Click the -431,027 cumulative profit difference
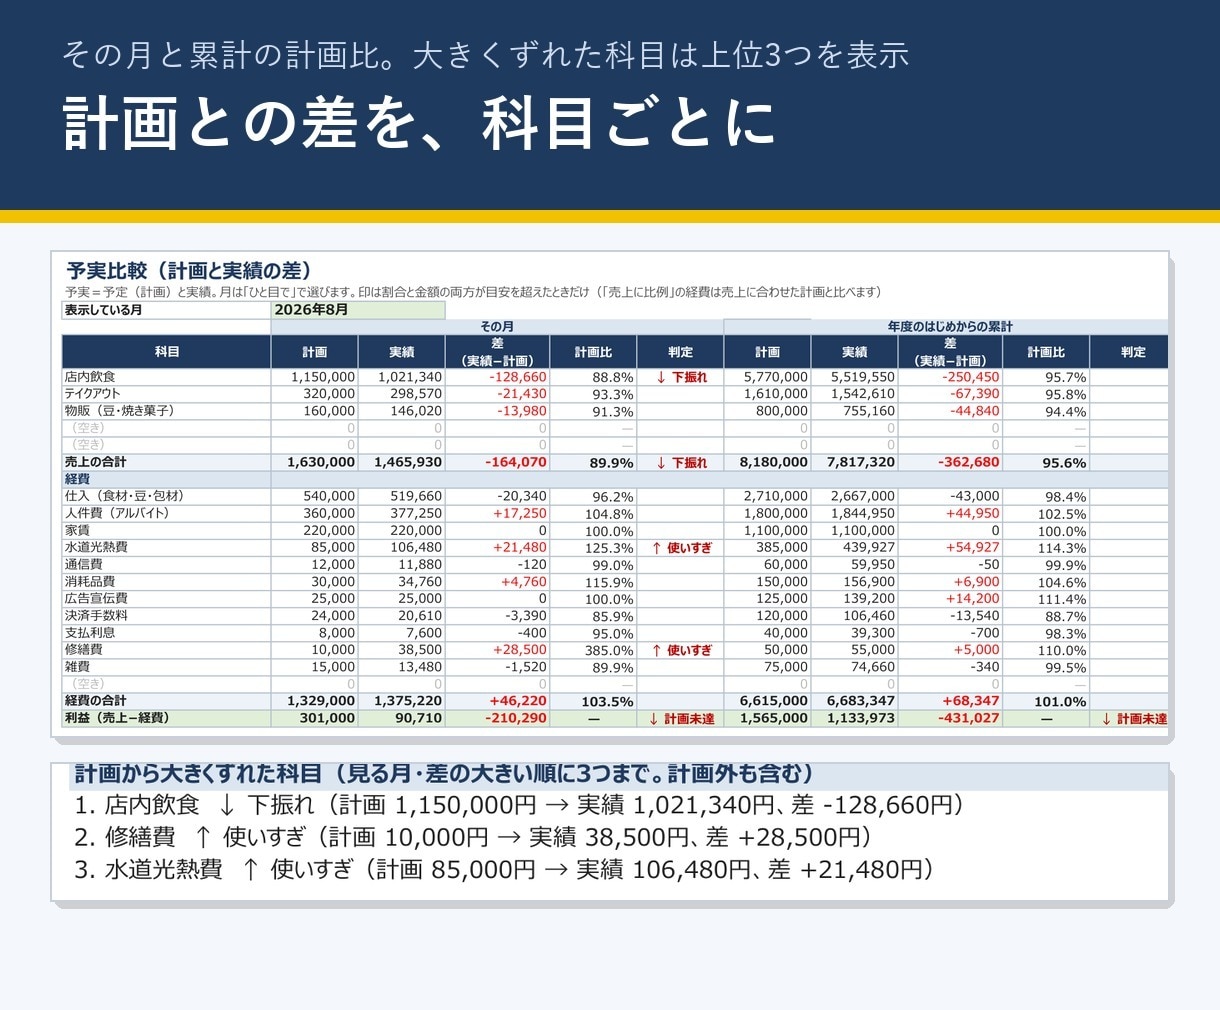 click(x=950, y=718)
